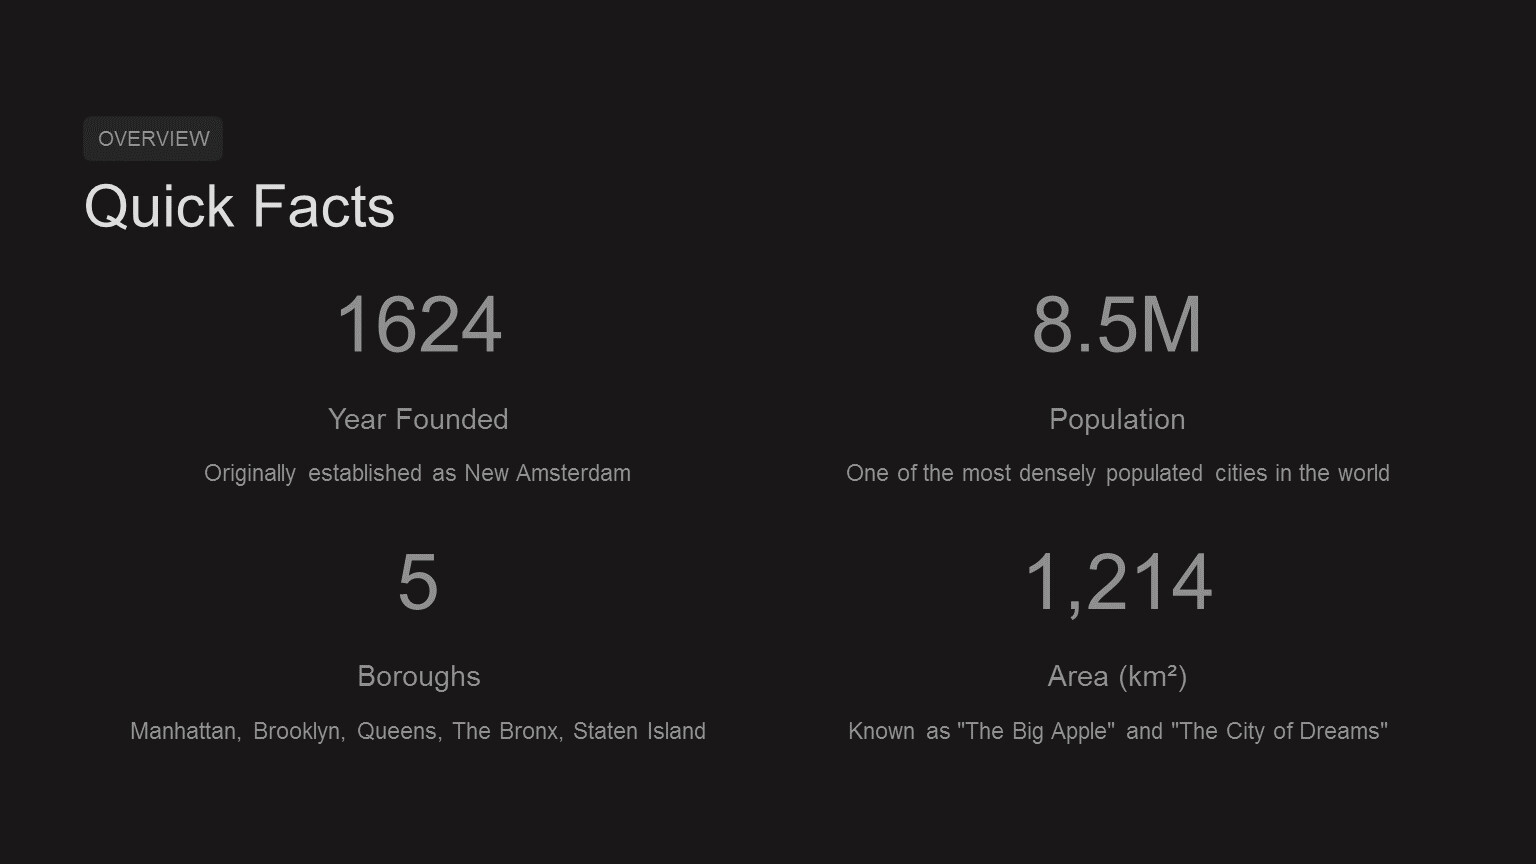Click the New Amsterdam description text
This screenshot has width=1536, height=864.
coord(546,473)
